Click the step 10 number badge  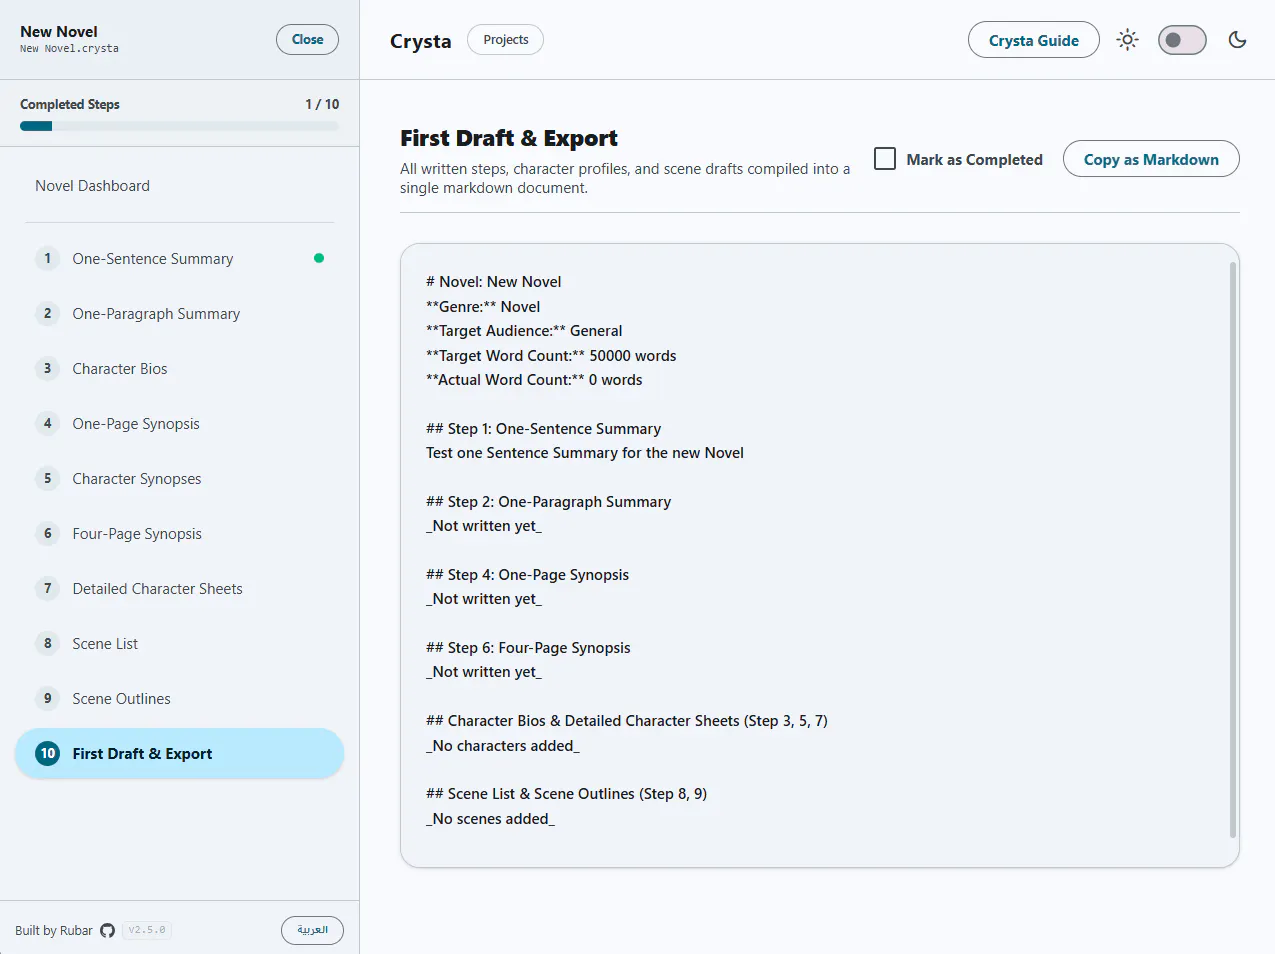click(47, 753)
